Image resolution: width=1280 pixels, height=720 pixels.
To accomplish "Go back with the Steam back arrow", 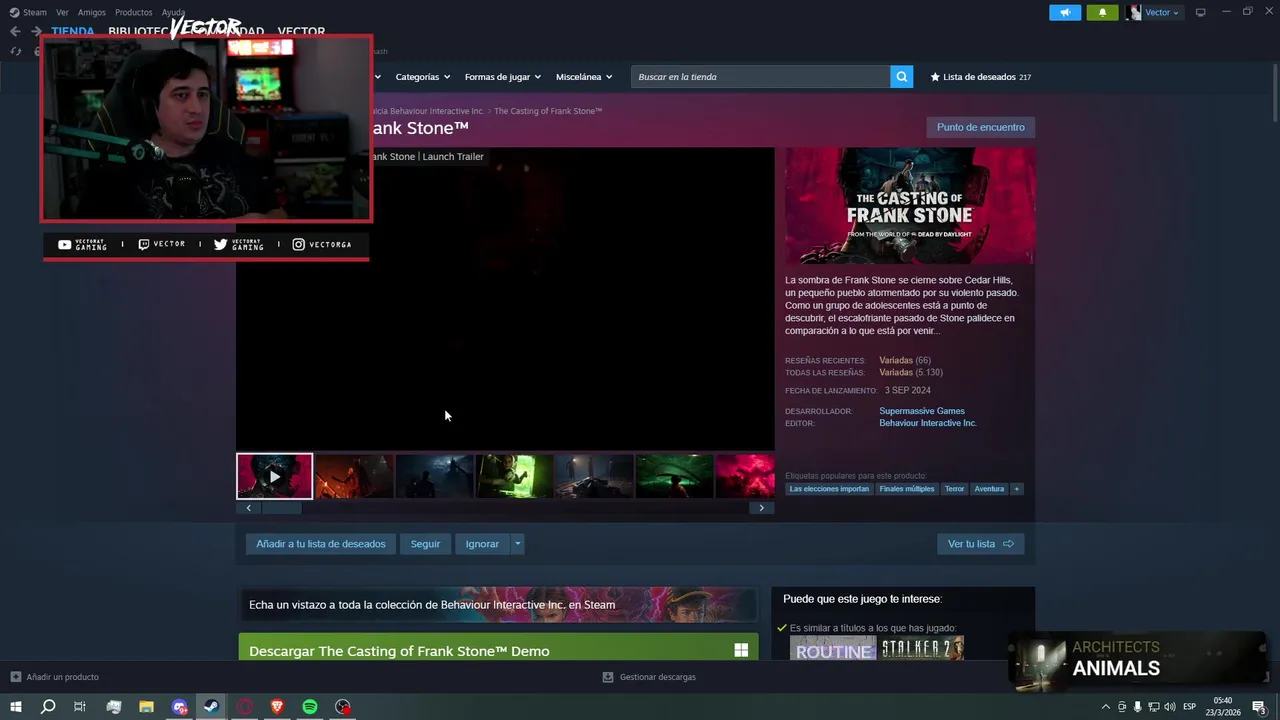I will point(15,31).
